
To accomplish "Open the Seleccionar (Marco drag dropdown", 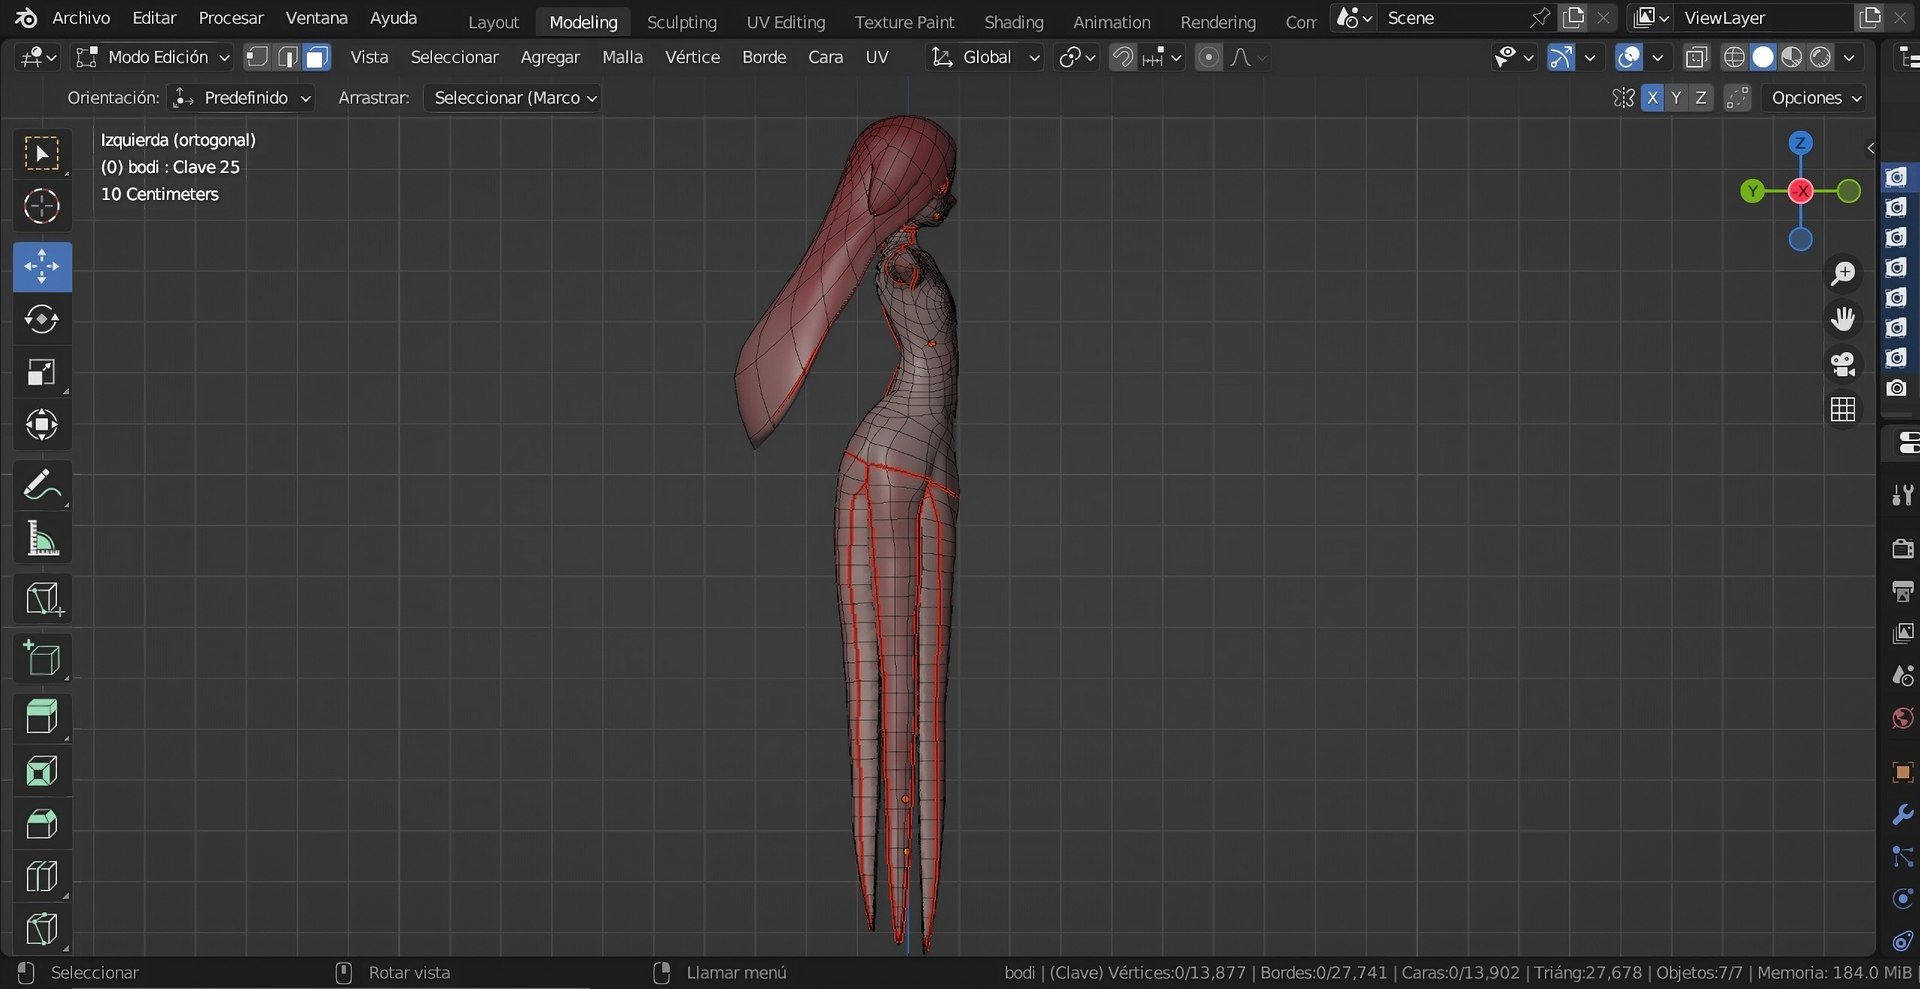I will click(512, 98).
